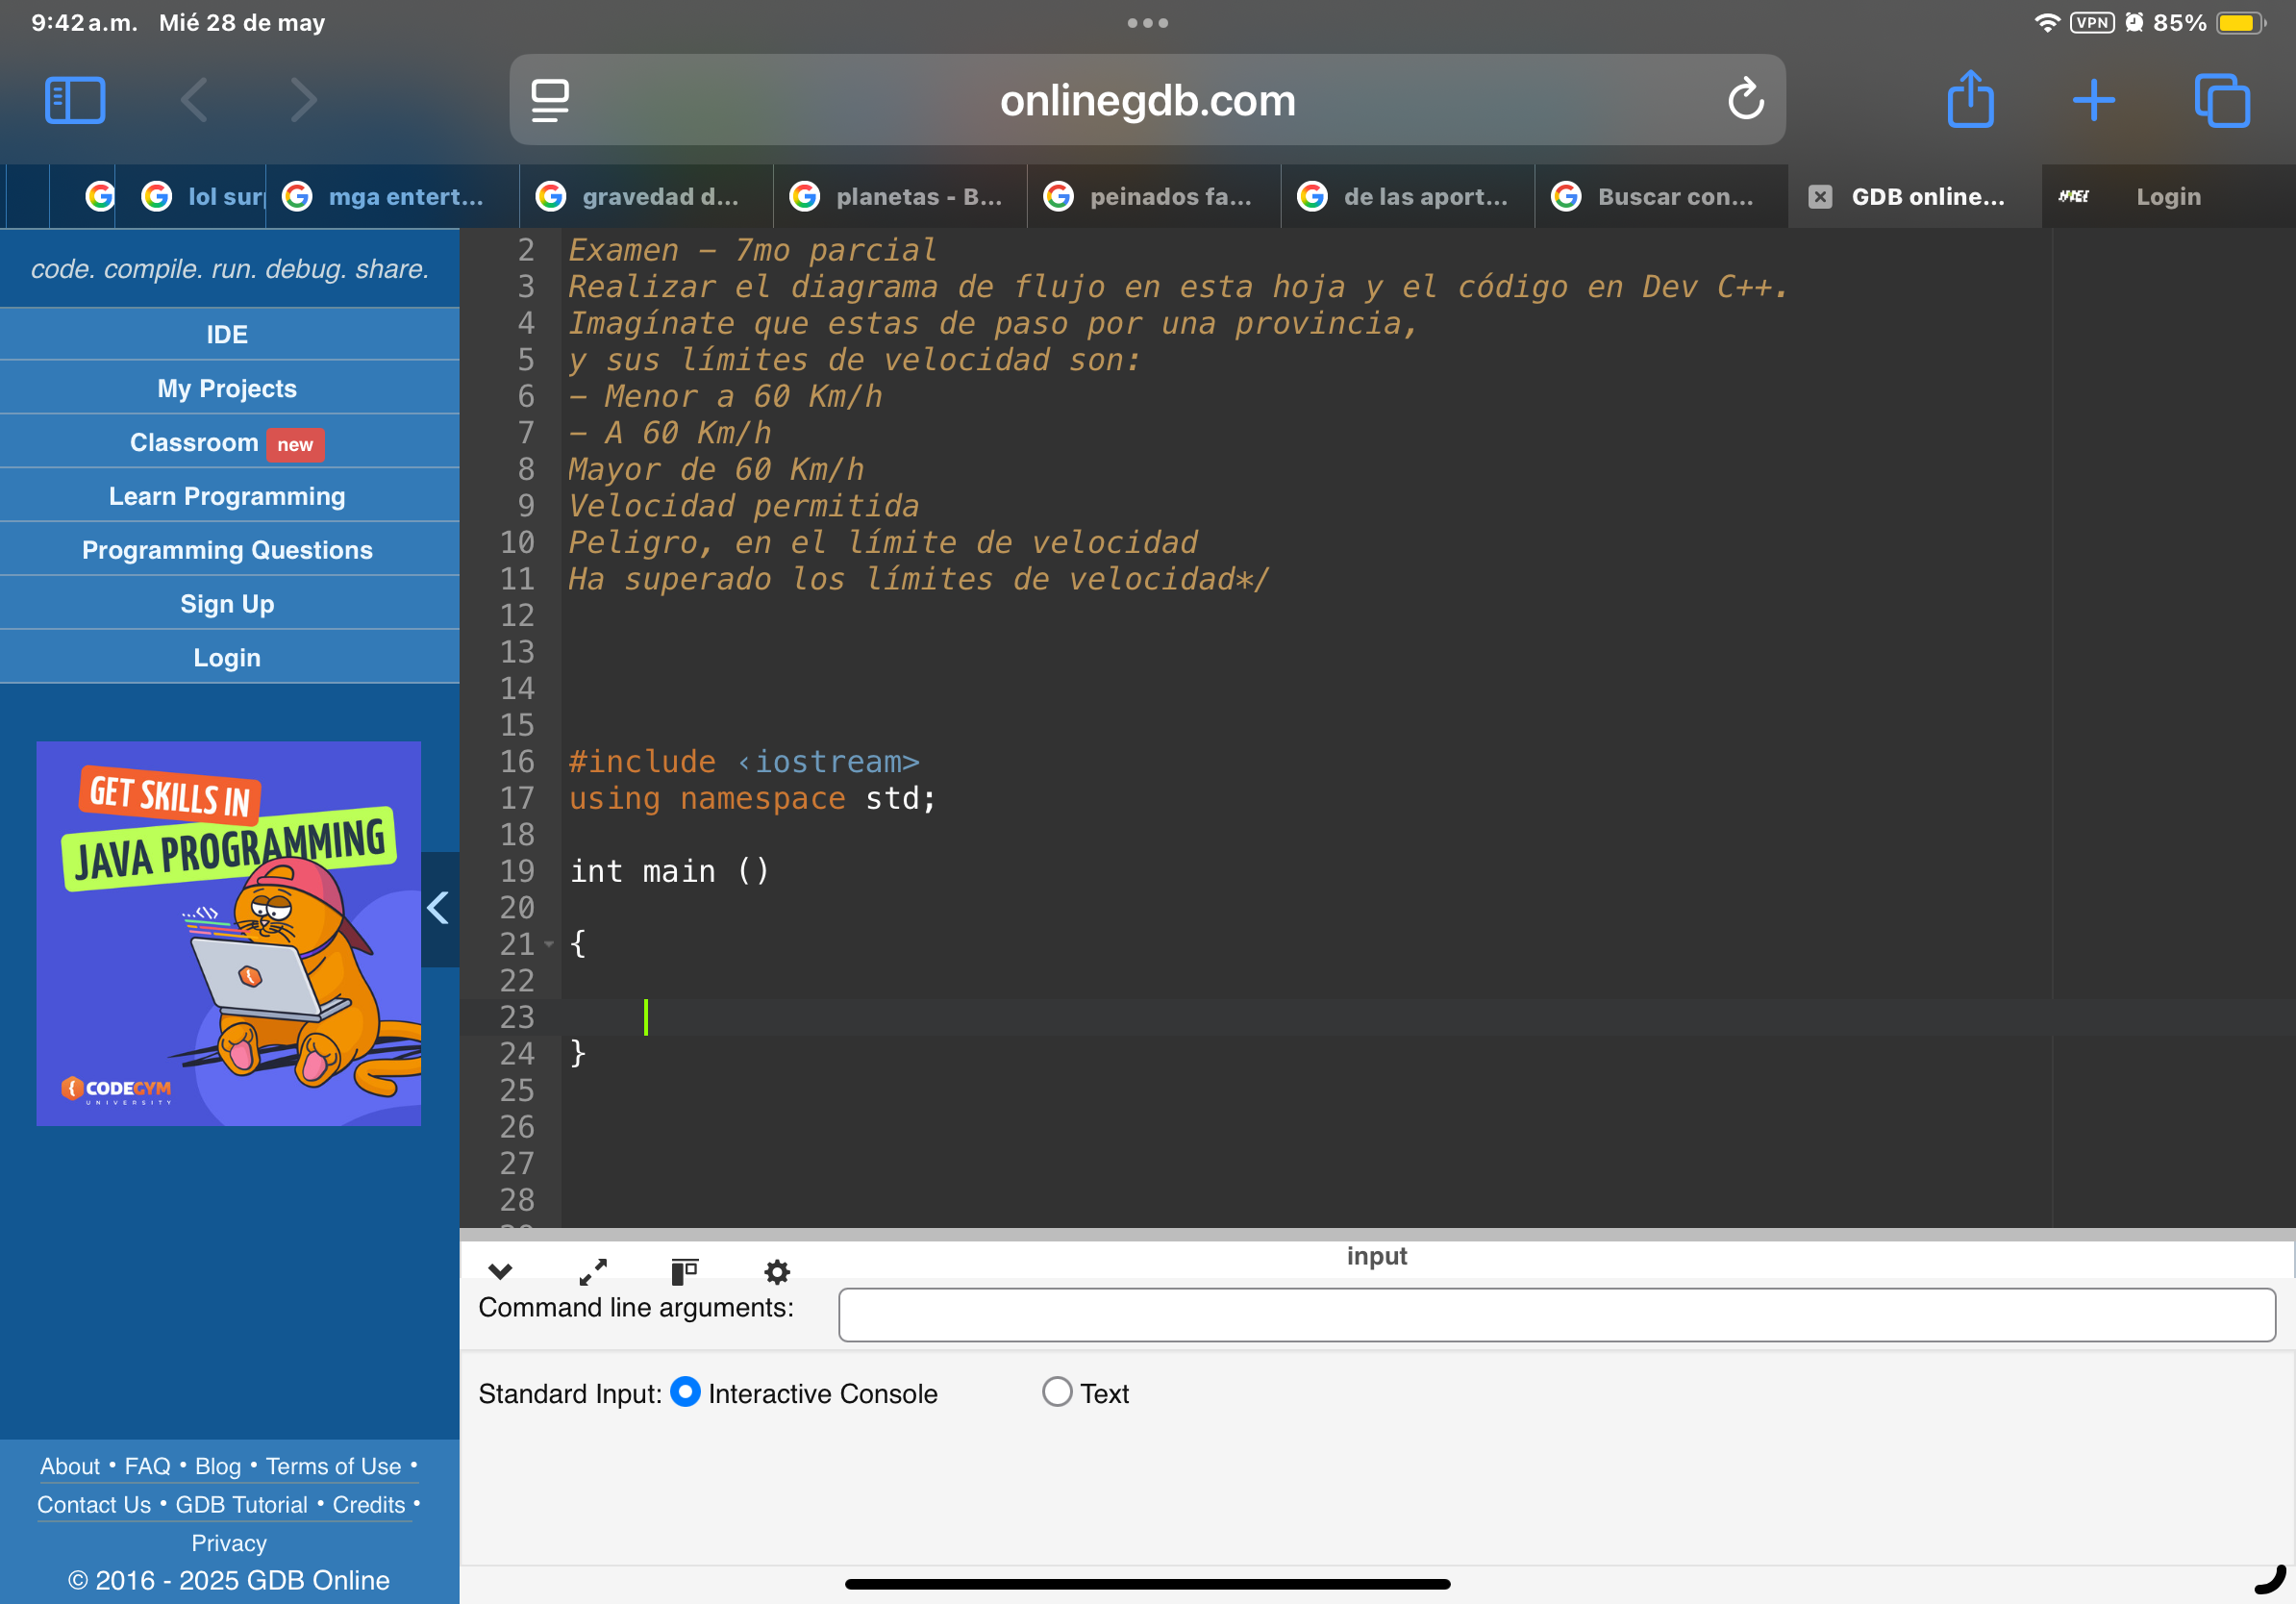Open the reader/page menu icon in address bar

click(550, 100)
